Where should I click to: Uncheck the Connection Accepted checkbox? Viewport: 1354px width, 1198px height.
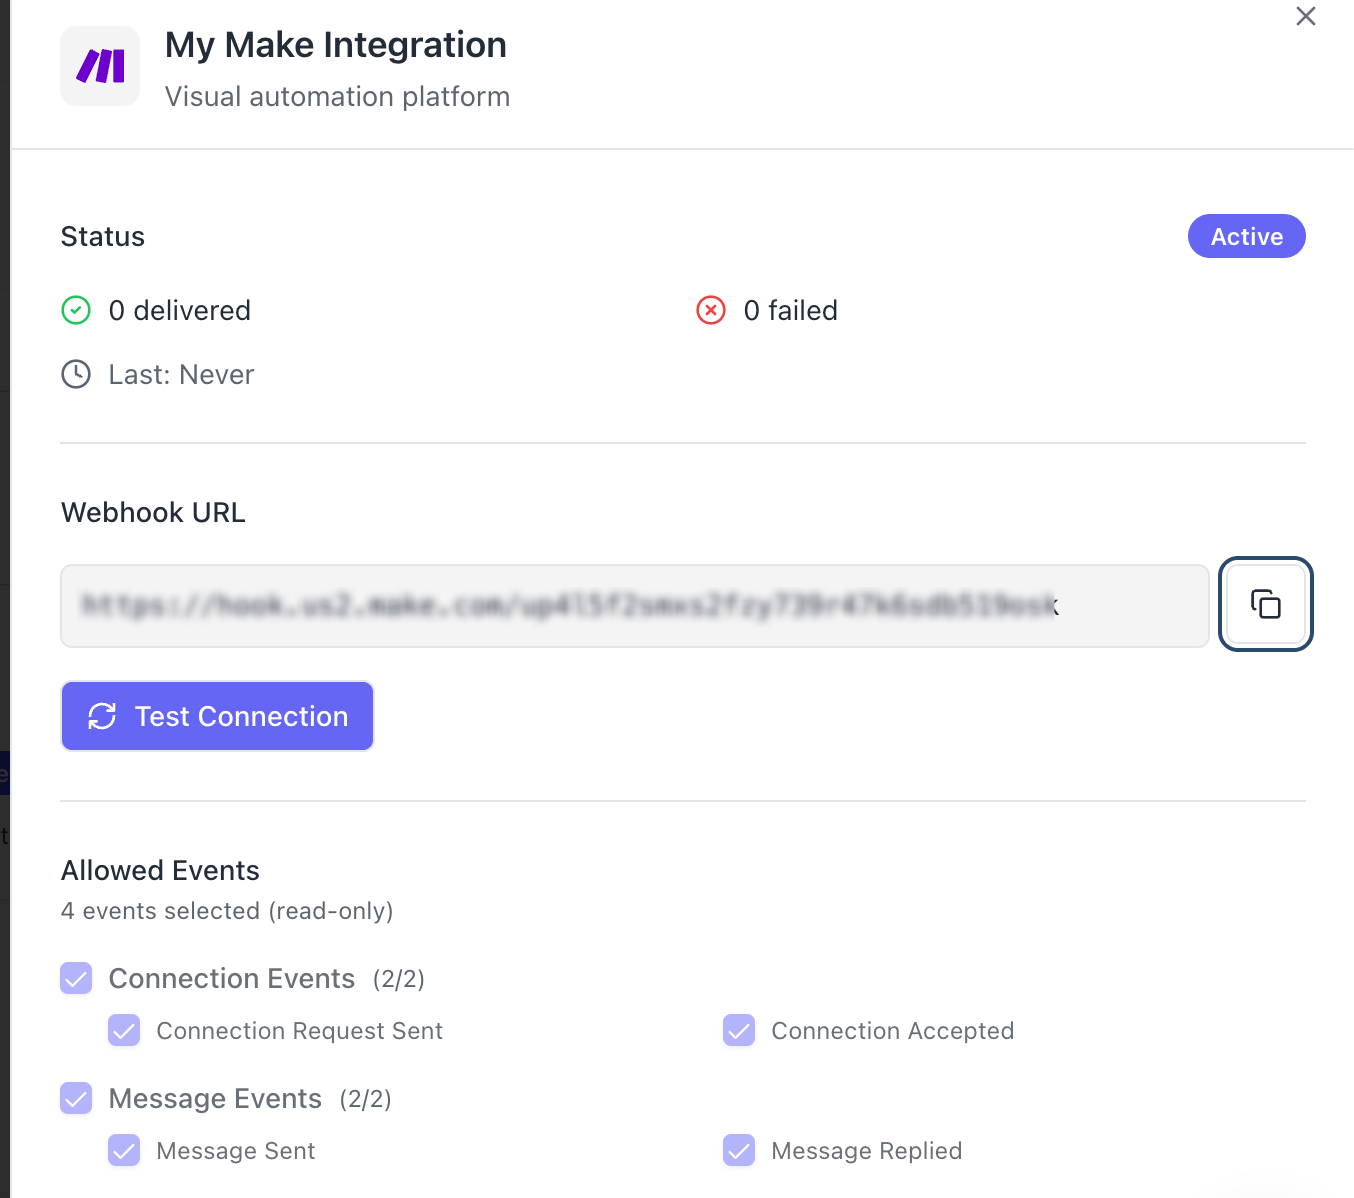pyautogui.click(x=739, y=1031)
